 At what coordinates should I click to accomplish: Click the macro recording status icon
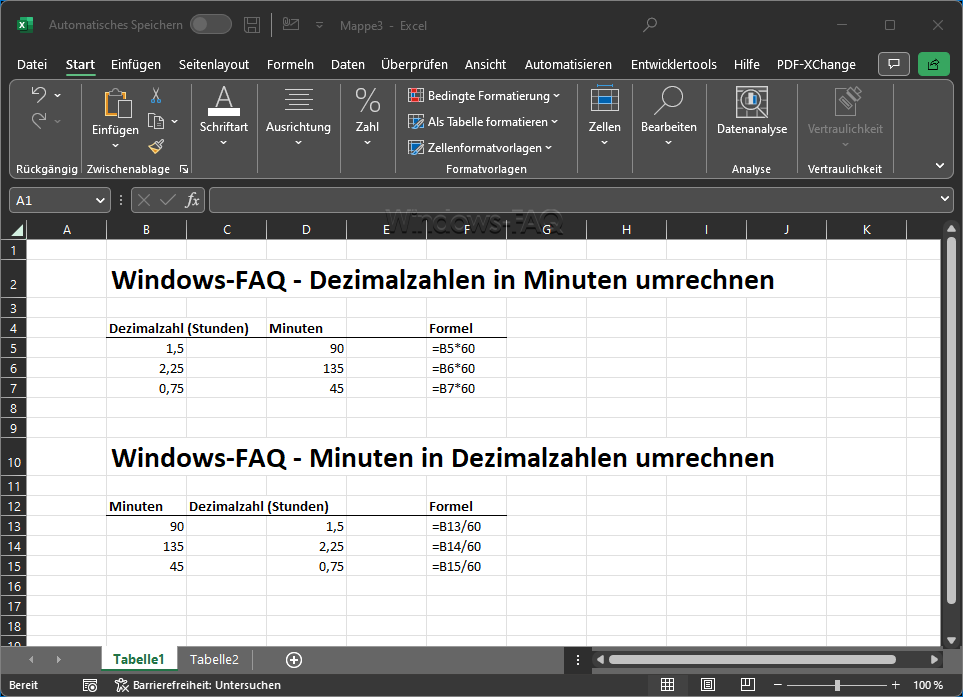click(x=90, y=685)
